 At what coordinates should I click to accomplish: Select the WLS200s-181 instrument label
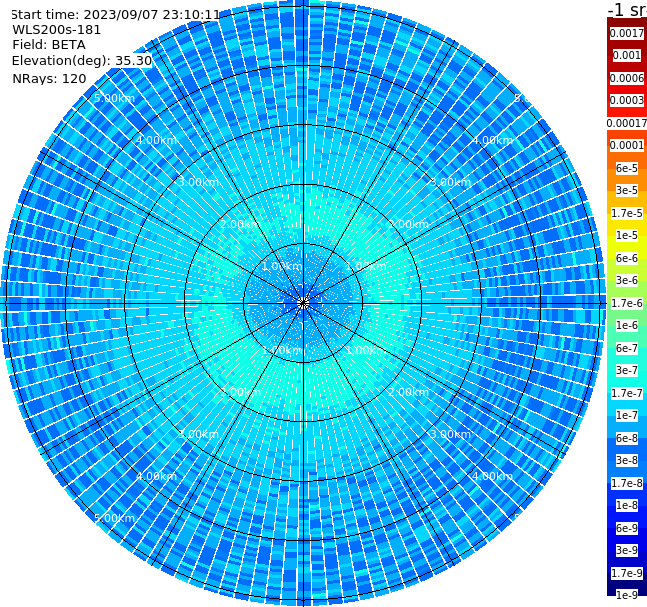(57, 30)
